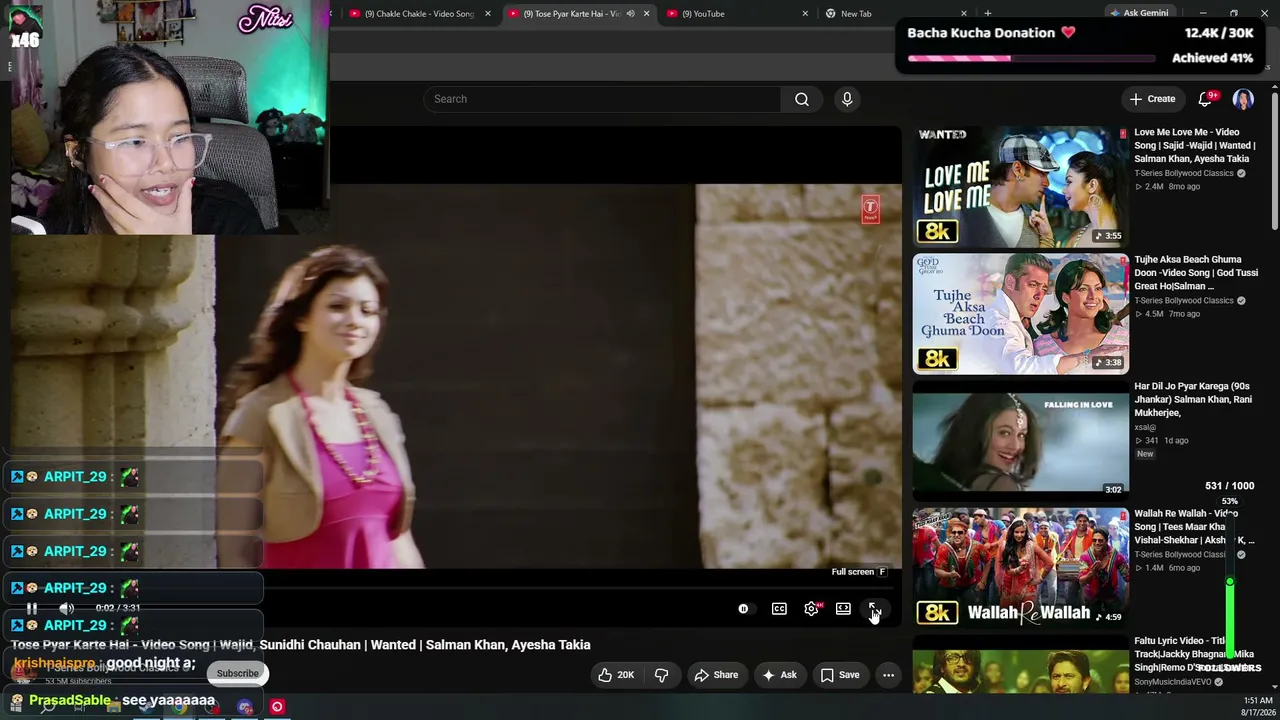This screenshot has width=1280, height=720.
Task: Open the account avatar menu
Action: click(x=1243, y=99)
